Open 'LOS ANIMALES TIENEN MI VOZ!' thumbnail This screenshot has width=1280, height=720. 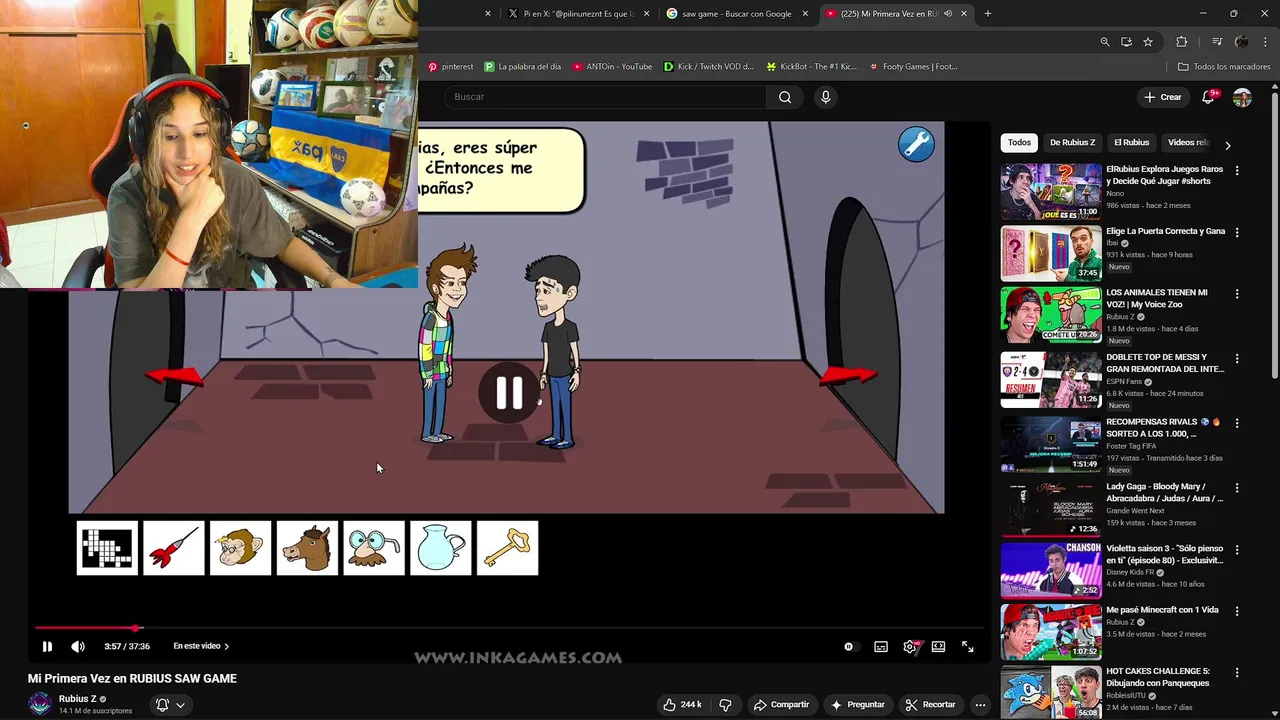(x=1051, y=315)
